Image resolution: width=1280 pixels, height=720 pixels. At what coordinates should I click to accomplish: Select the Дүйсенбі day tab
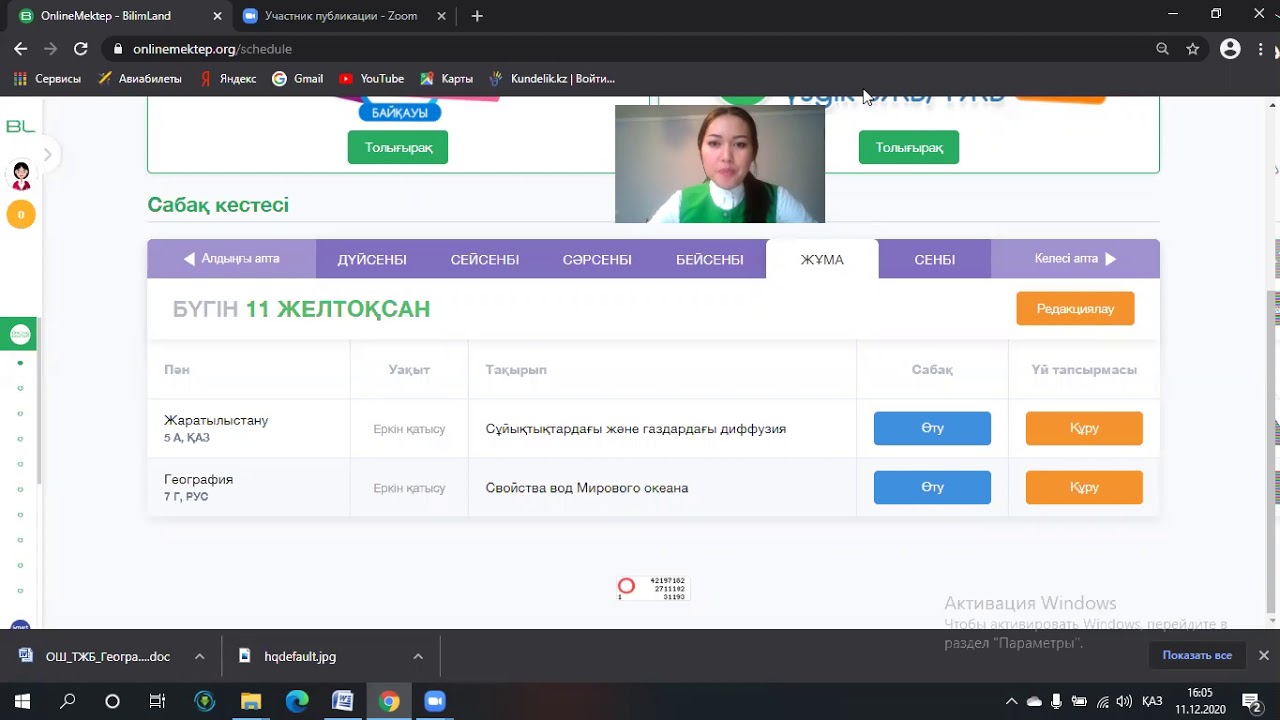click(372, 259)
